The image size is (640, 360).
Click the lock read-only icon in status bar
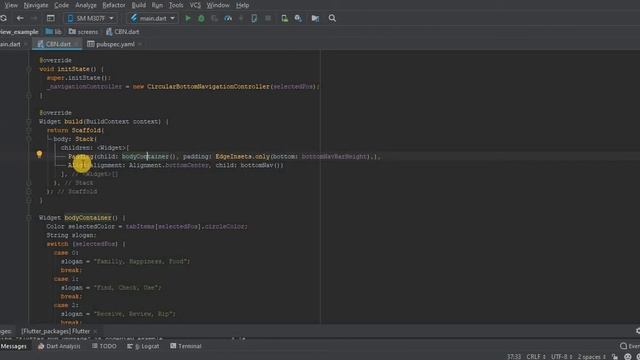pos(615,357)
